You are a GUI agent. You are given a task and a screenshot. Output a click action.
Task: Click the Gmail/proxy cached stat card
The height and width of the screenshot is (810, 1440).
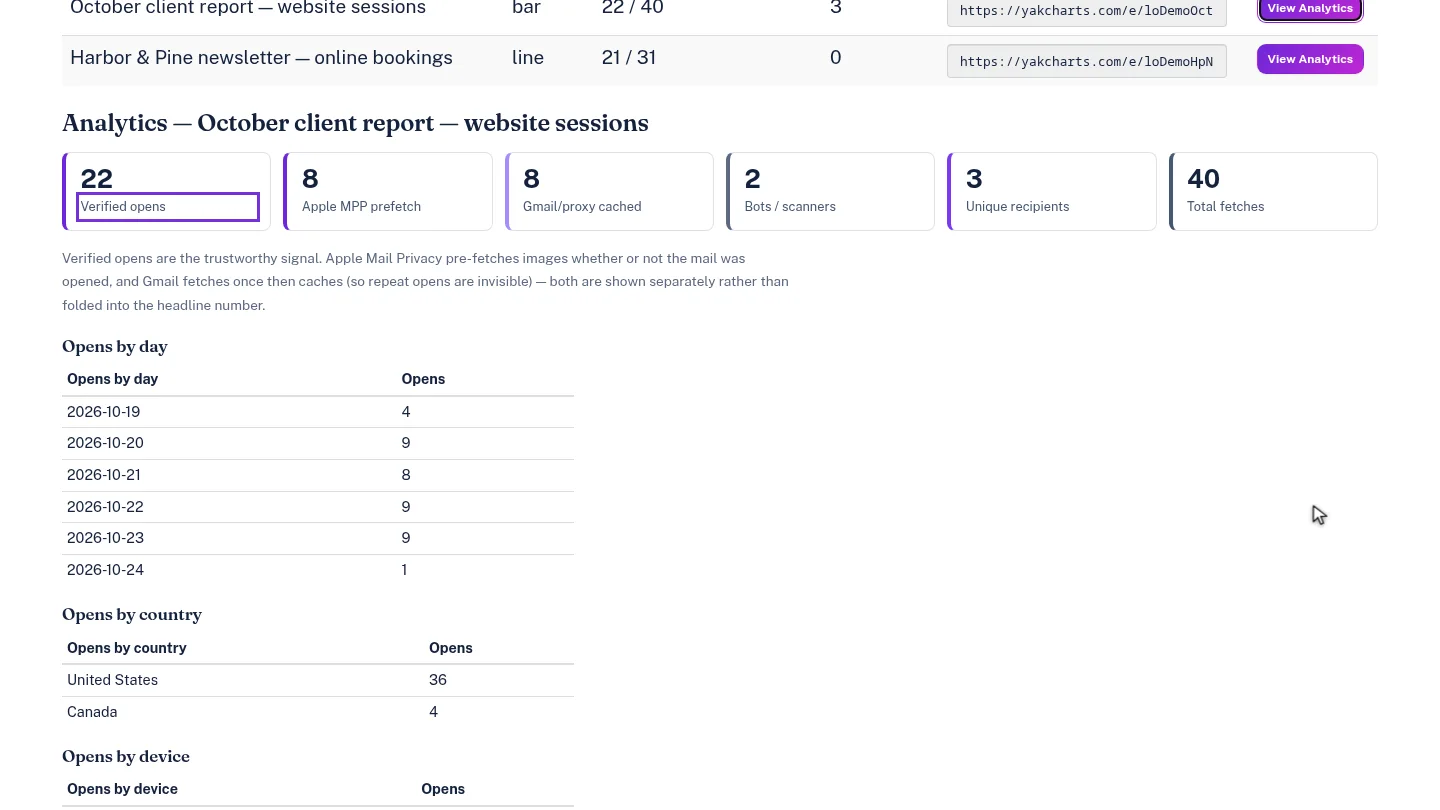point(609,191)
